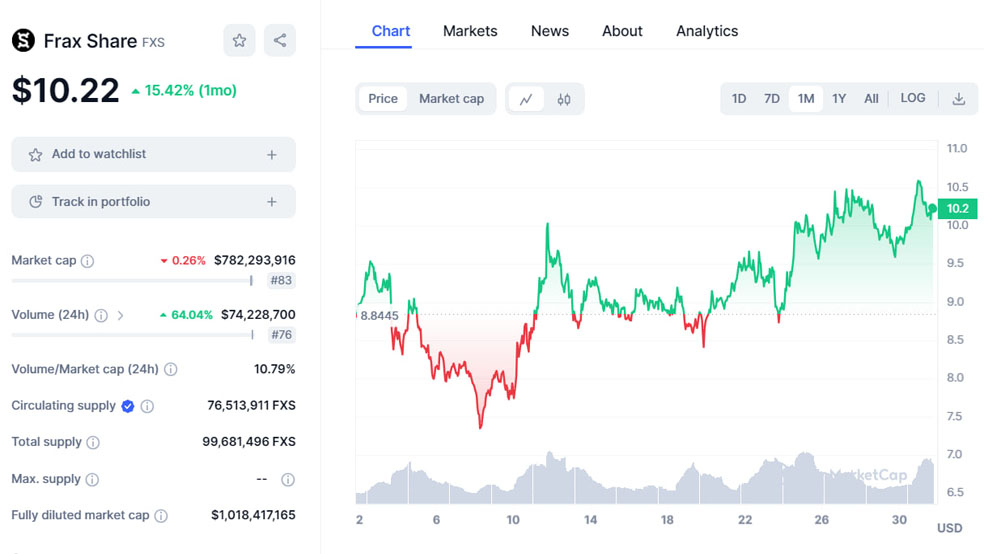Click the Market cap rank slider bar

click(132, 280)
